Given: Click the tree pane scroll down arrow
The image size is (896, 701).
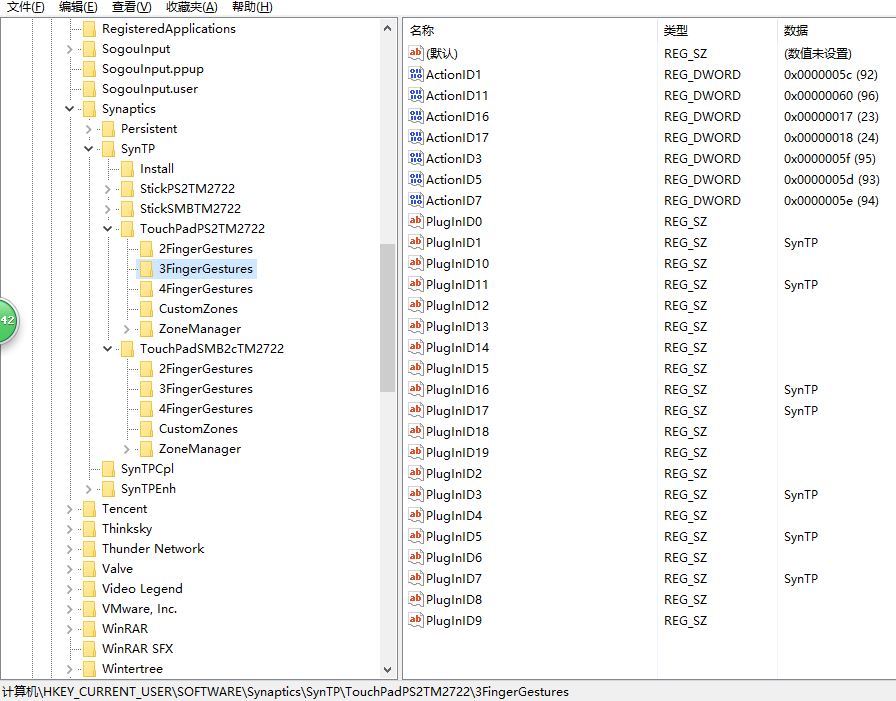Looking at the screenshot, I should [x=387, y=670].
